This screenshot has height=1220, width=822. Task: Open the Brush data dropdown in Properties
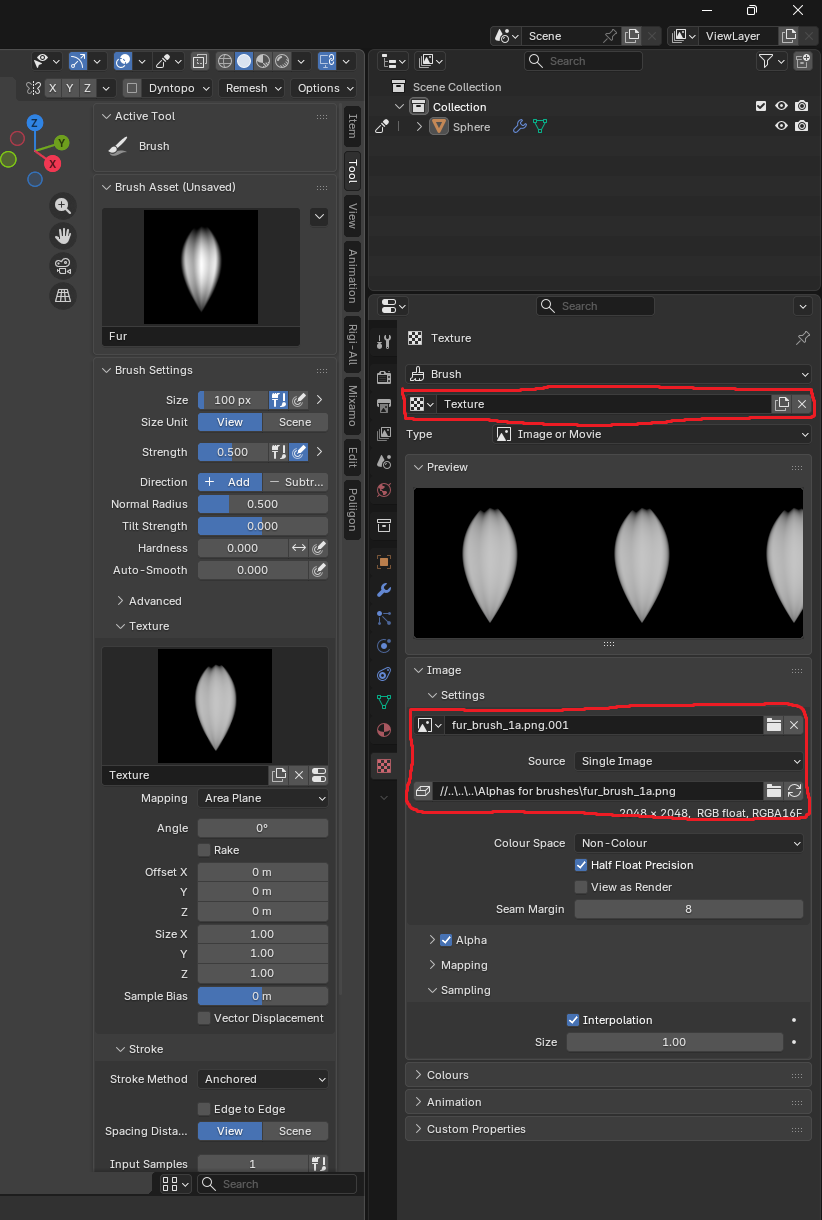click(608, 374)
